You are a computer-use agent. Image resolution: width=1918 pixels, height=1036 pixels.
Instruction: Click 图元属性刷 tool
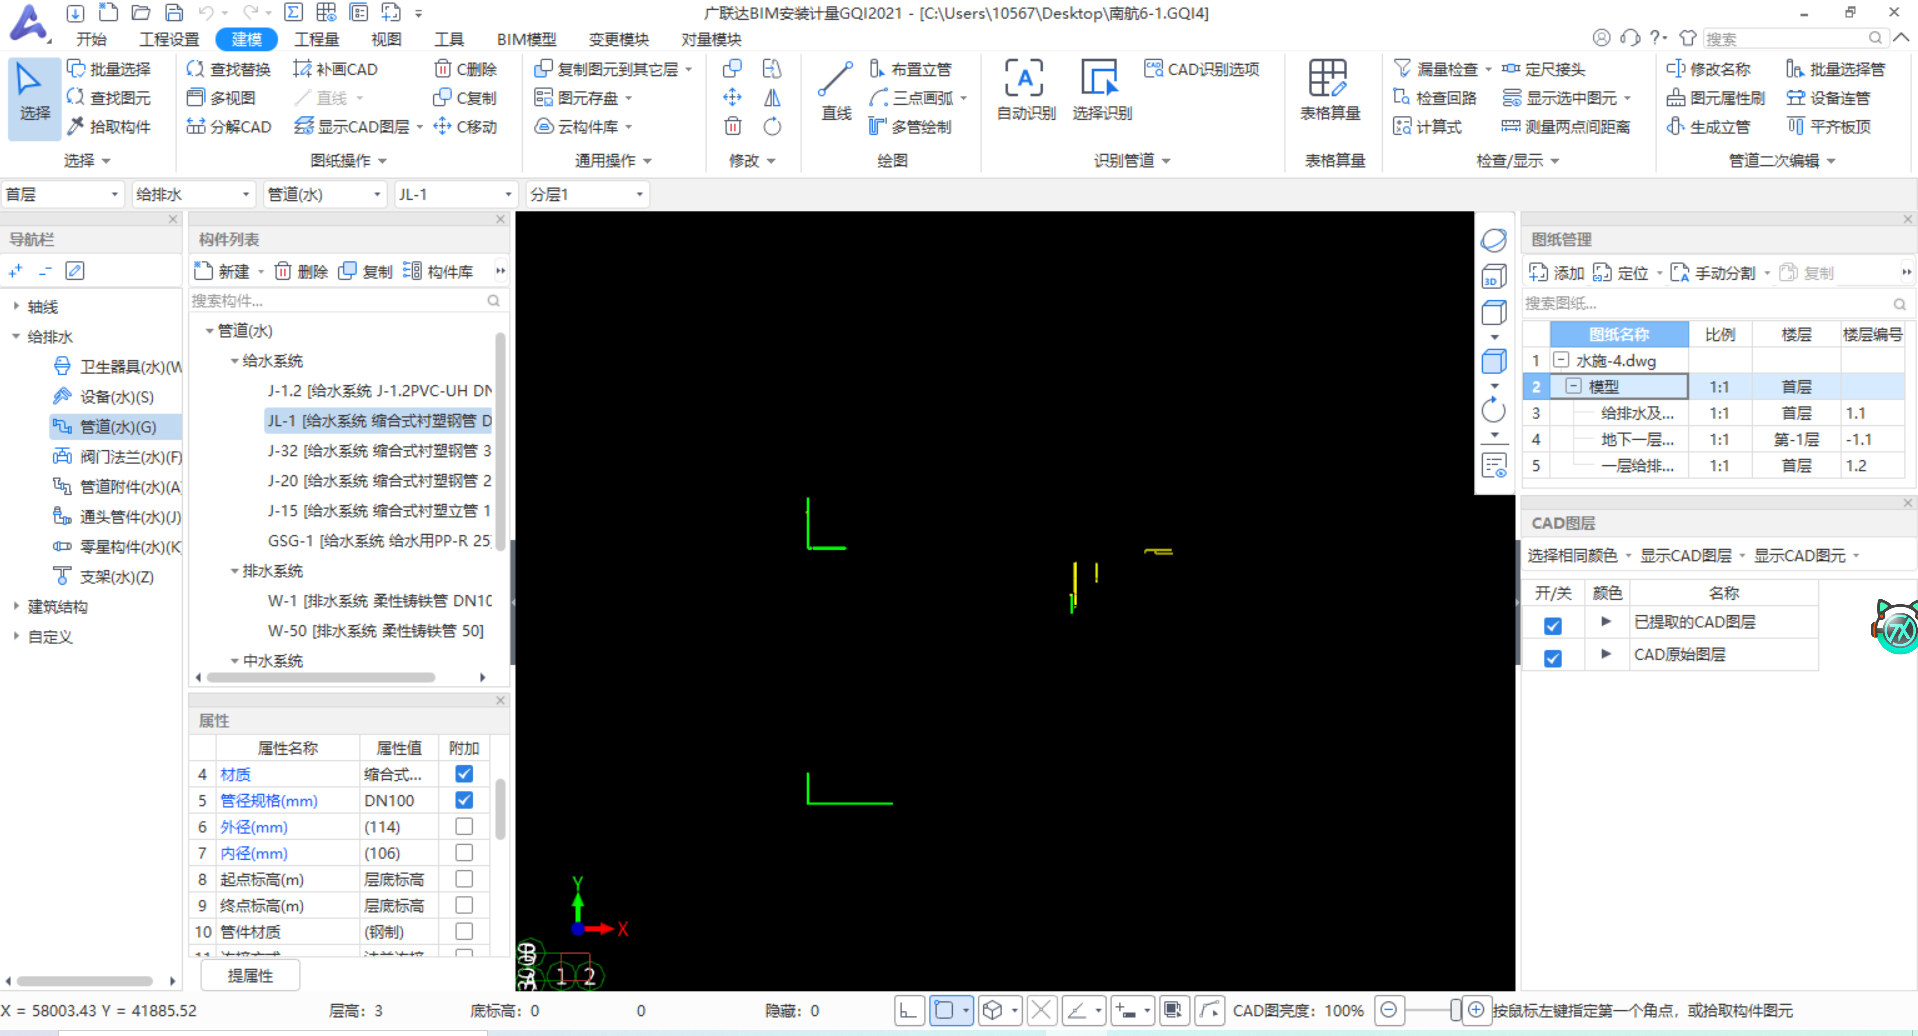[x=1716, y=98]
